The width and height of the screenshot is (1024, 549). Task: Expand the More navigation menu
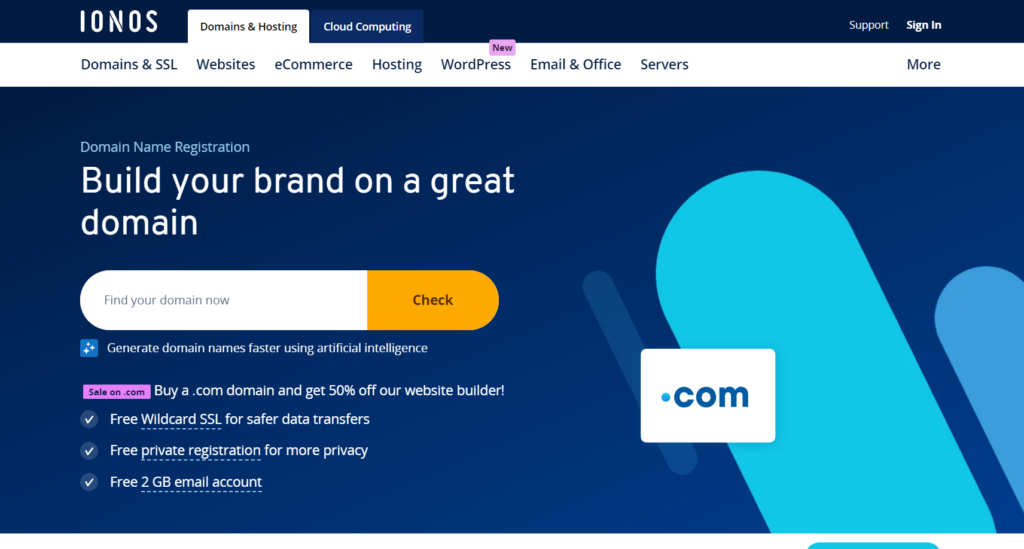coord(923,65)
